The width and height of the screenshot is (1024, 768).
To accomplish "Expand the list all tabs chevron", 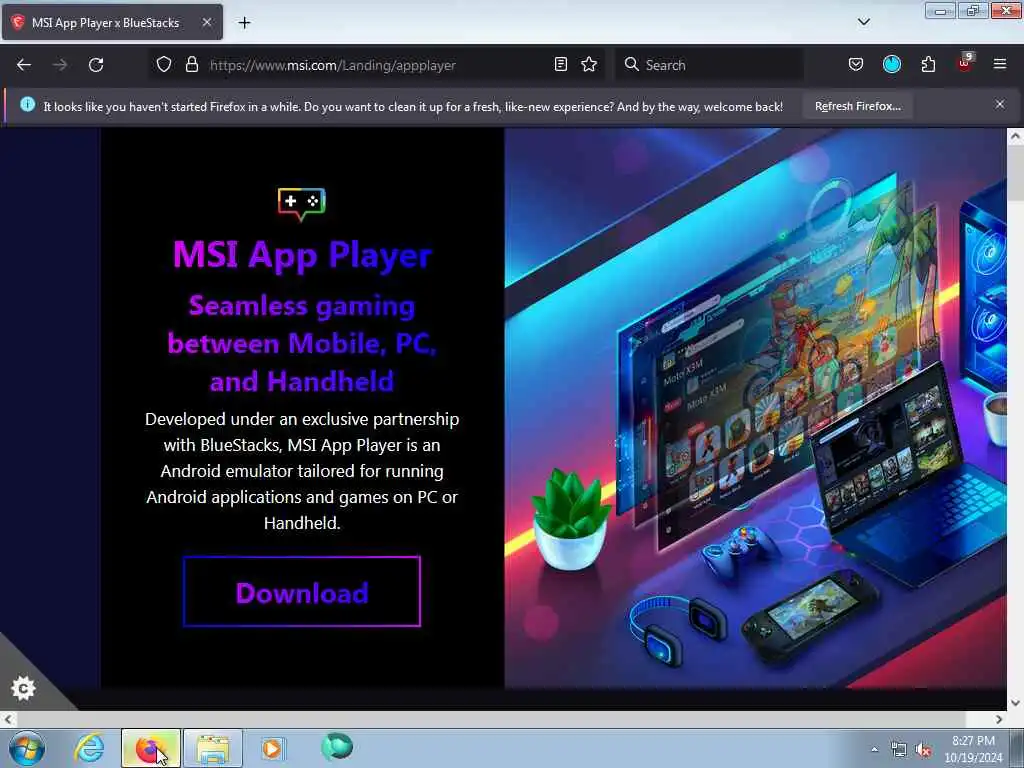I will point(863,22).
